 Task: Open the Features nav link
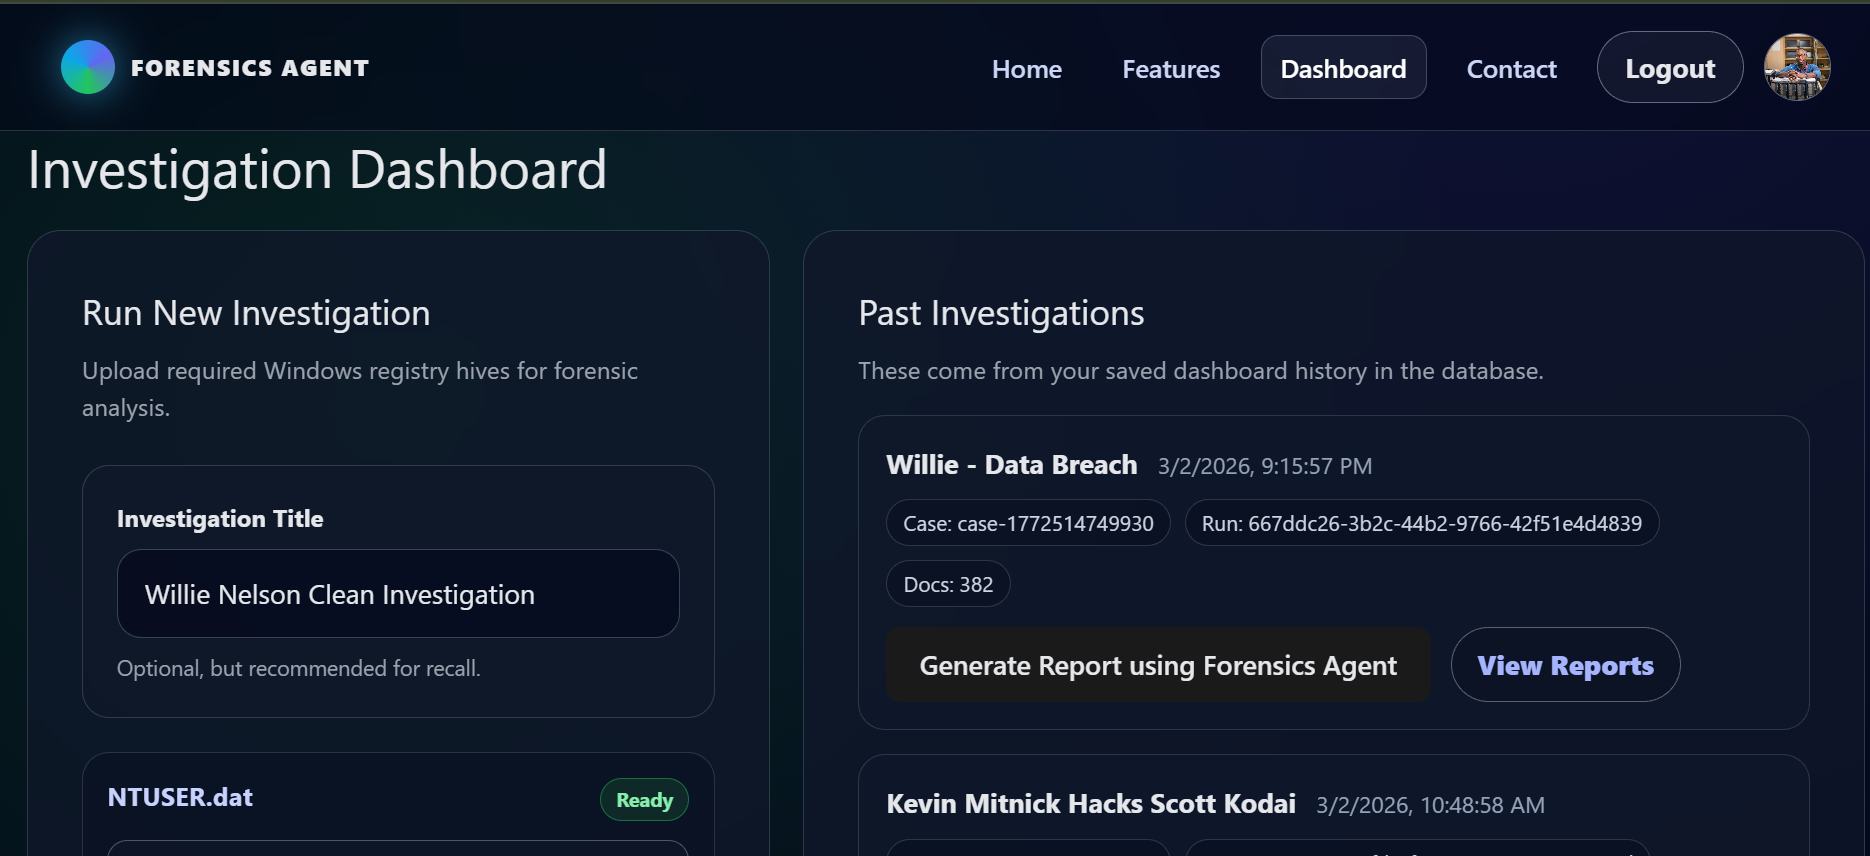click(x=1171, y=68)
